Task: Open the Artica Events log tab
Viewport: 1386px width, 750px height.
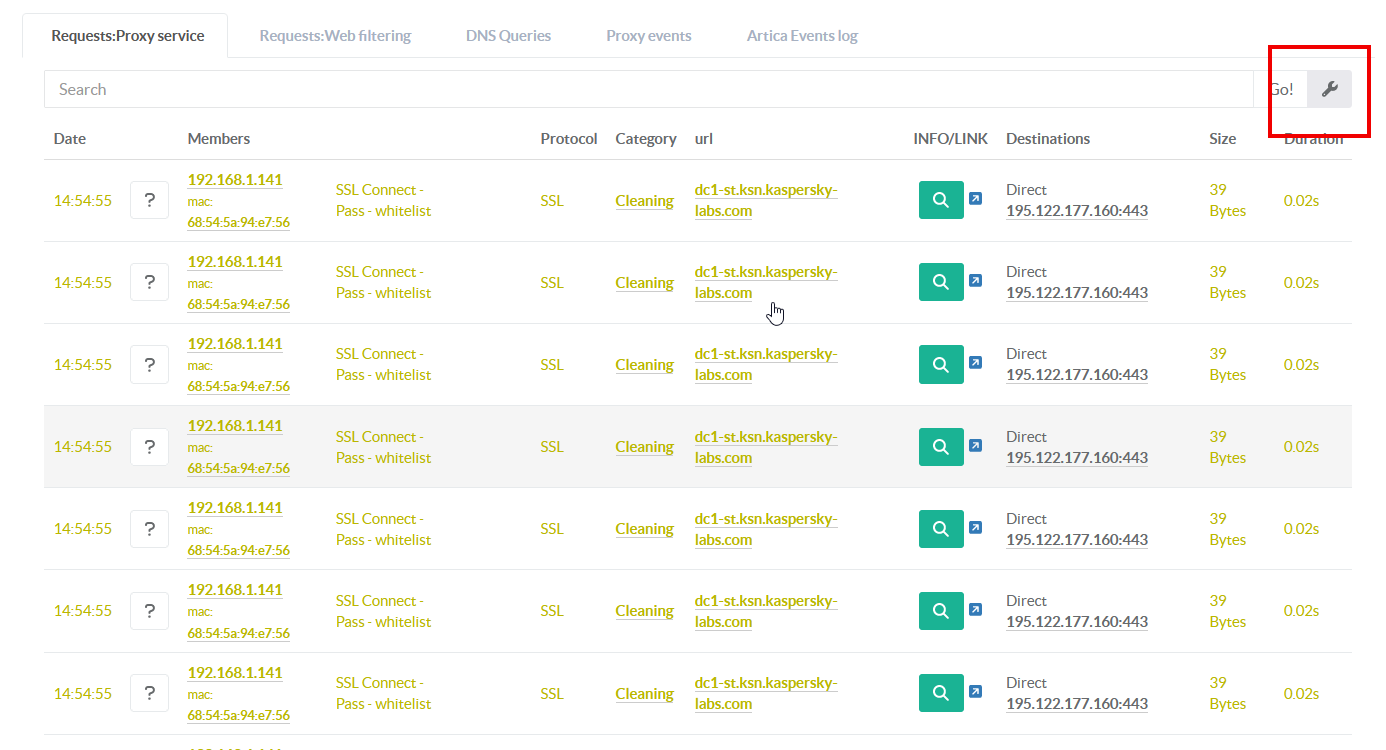Action: point(802,36)
